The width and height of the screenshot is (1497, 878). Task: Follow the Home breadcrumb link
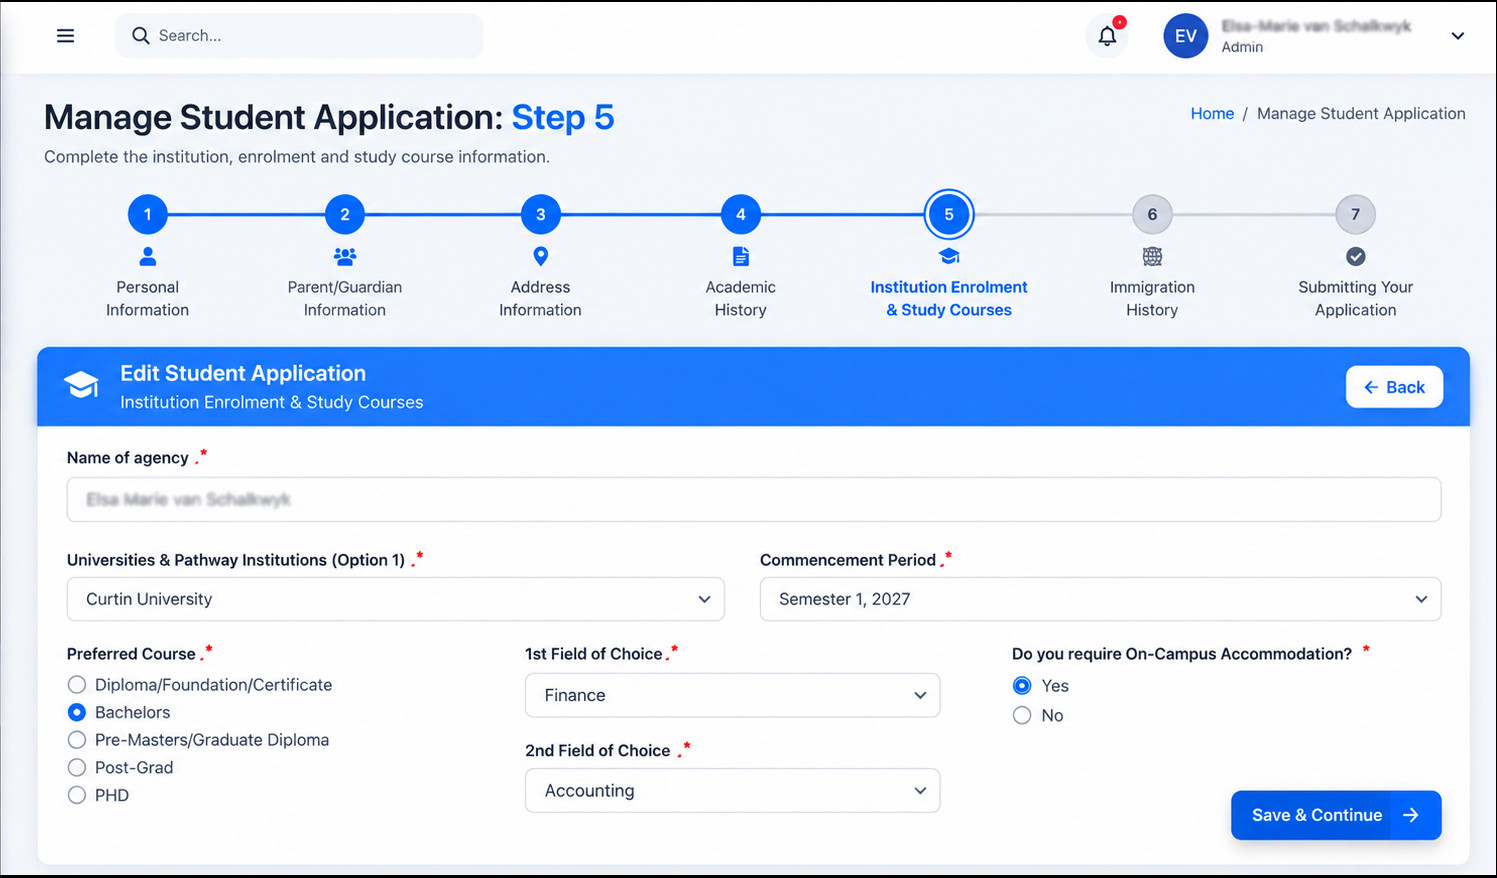(x=1212, y=114)
